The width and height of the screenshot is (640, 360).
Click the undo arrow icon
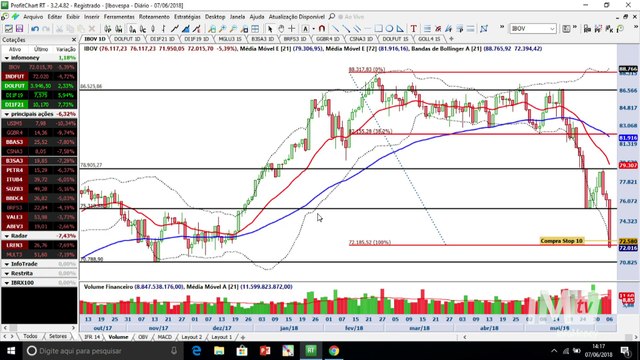[x=35, y=29]
